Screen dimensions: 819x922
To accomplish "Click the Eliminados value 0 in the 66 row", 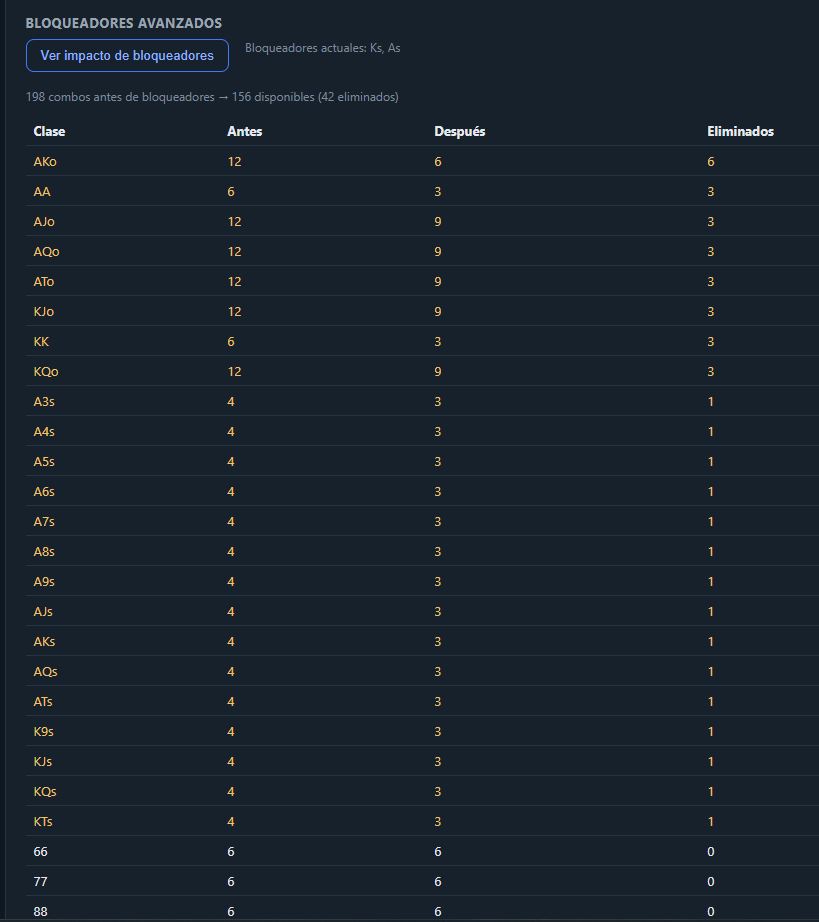I will pos(711,851).
